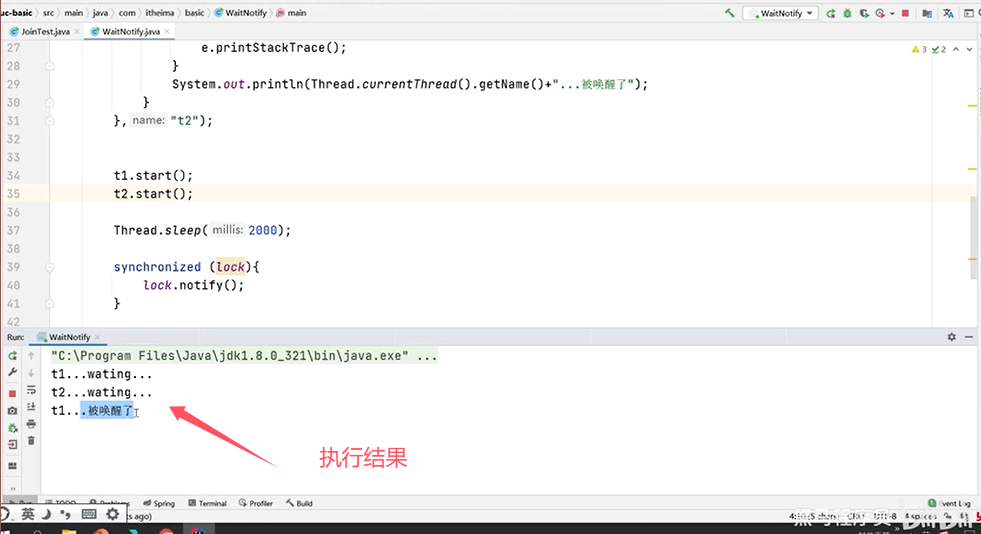Click the Build project hammer icon

[x=729, y=13]
